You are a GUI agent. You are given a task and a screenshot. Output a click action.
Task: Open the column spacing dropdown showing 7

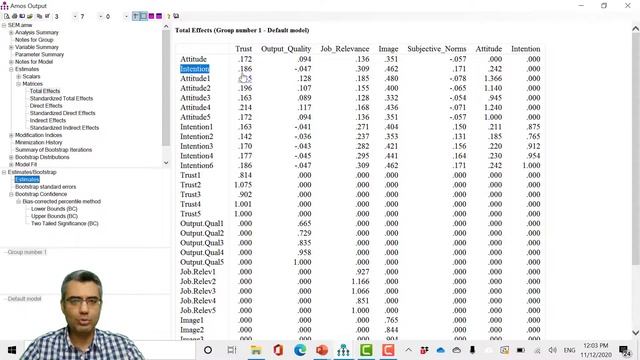click(100, 16)
